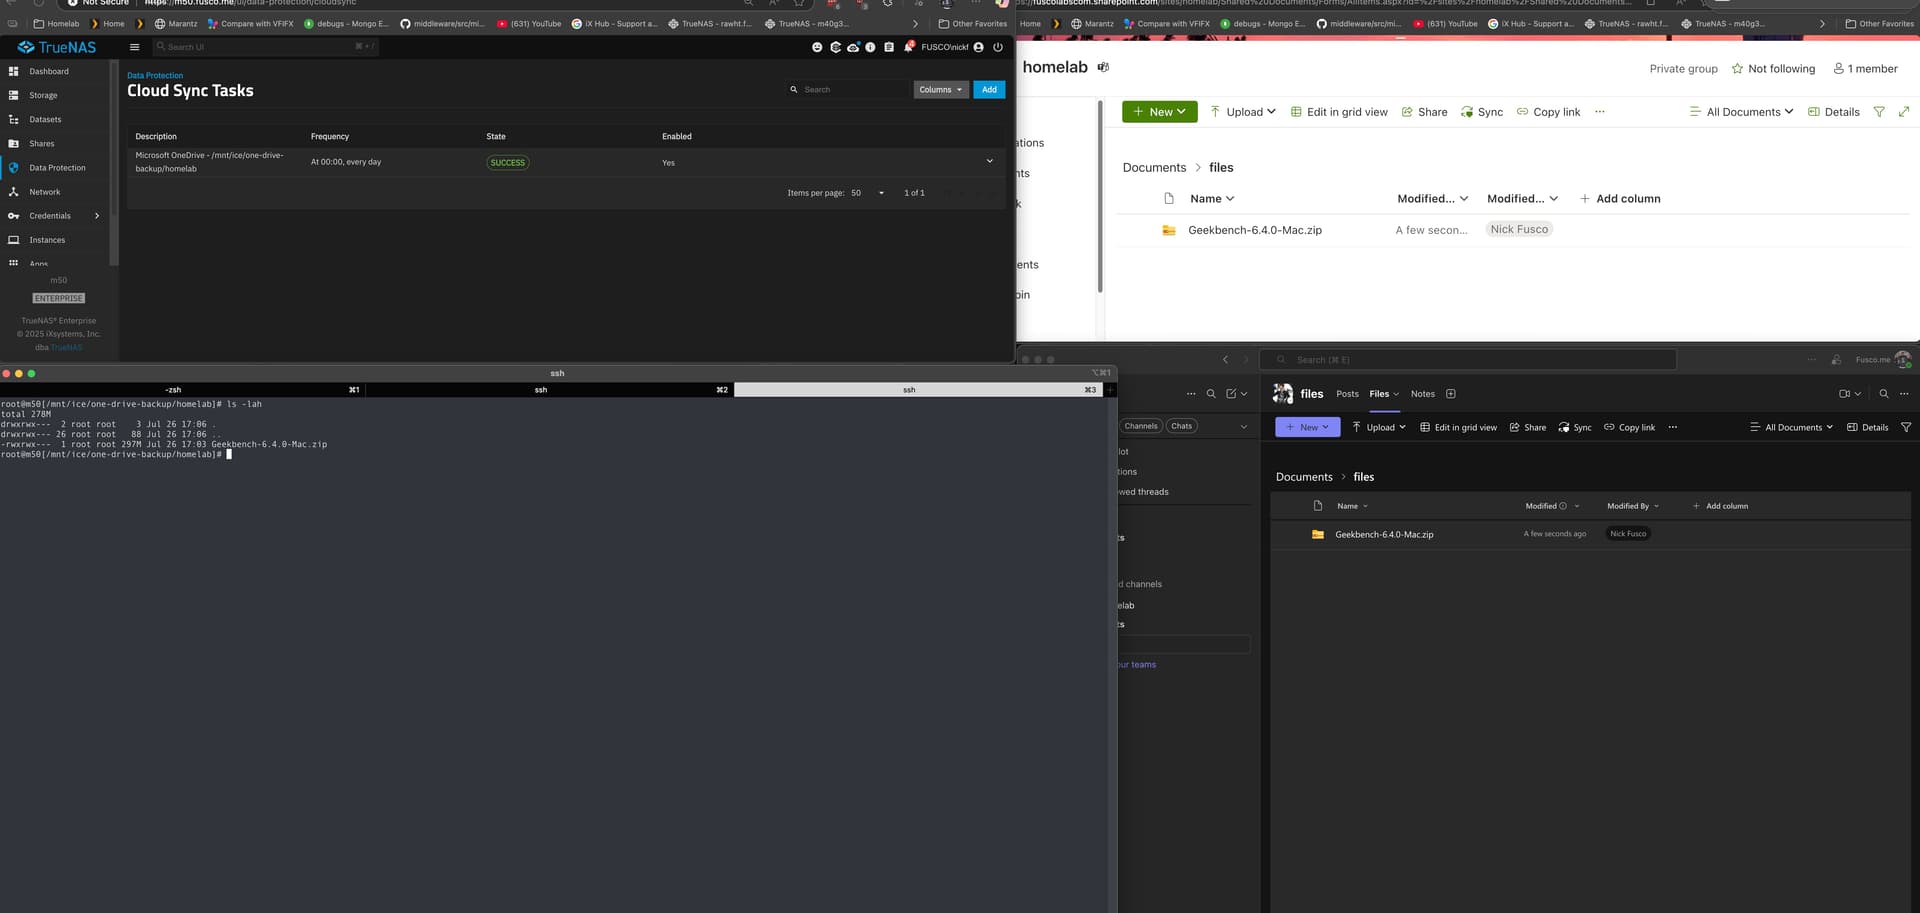This screenshot has width=1920, height=913.
Task: Toggle the Chats filter pill in Teams
Action: click(1181, 426)
